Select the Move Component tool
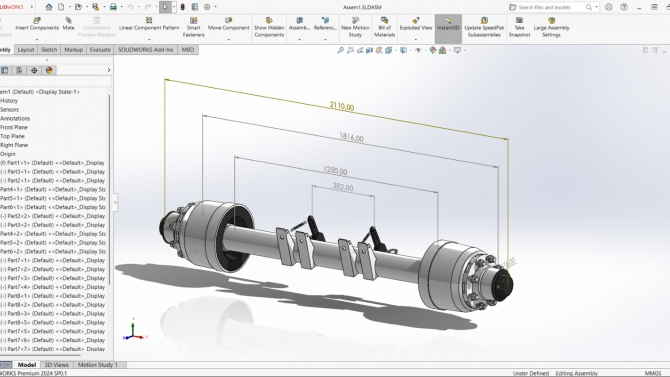 pyautogui.click(x=229, y=24)
